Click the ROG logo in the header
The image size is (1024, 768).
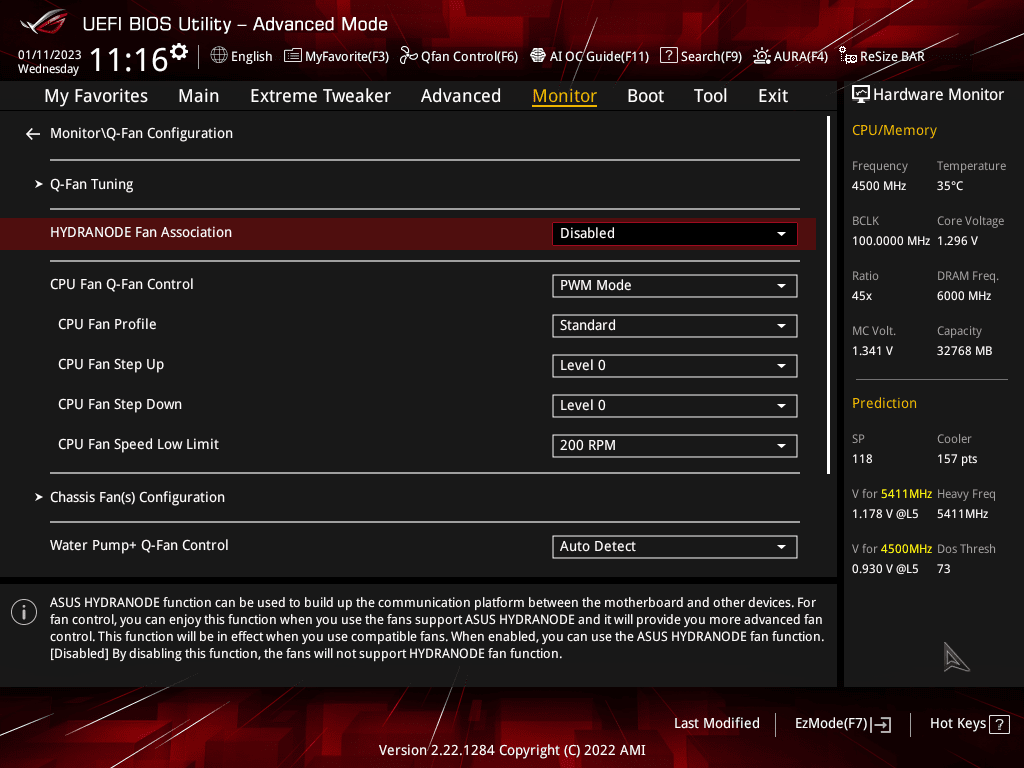pos(44,22)
